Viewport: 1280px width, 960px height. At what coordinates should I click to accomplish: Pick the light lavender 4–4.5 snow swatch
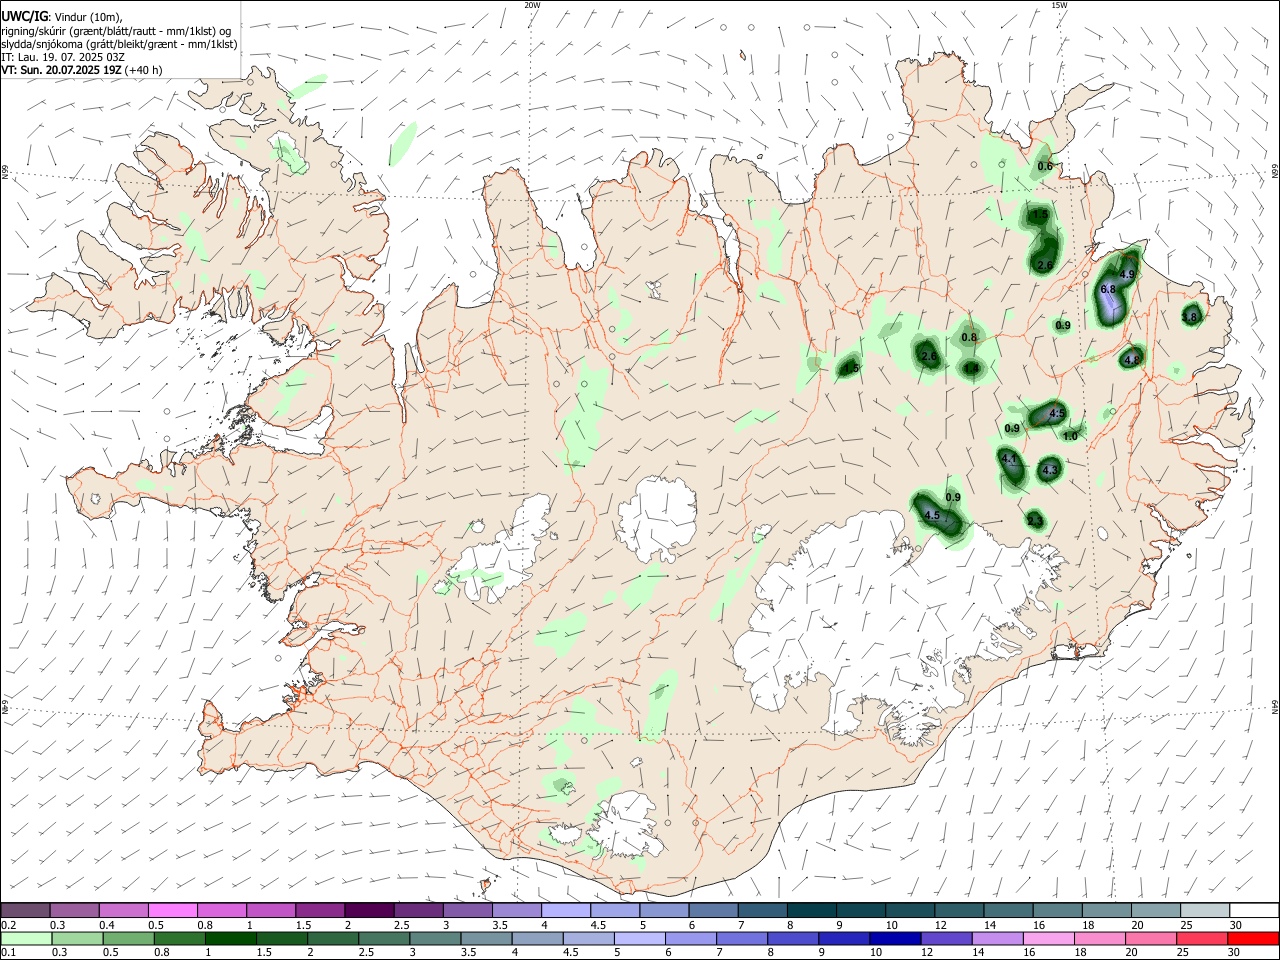565,910
